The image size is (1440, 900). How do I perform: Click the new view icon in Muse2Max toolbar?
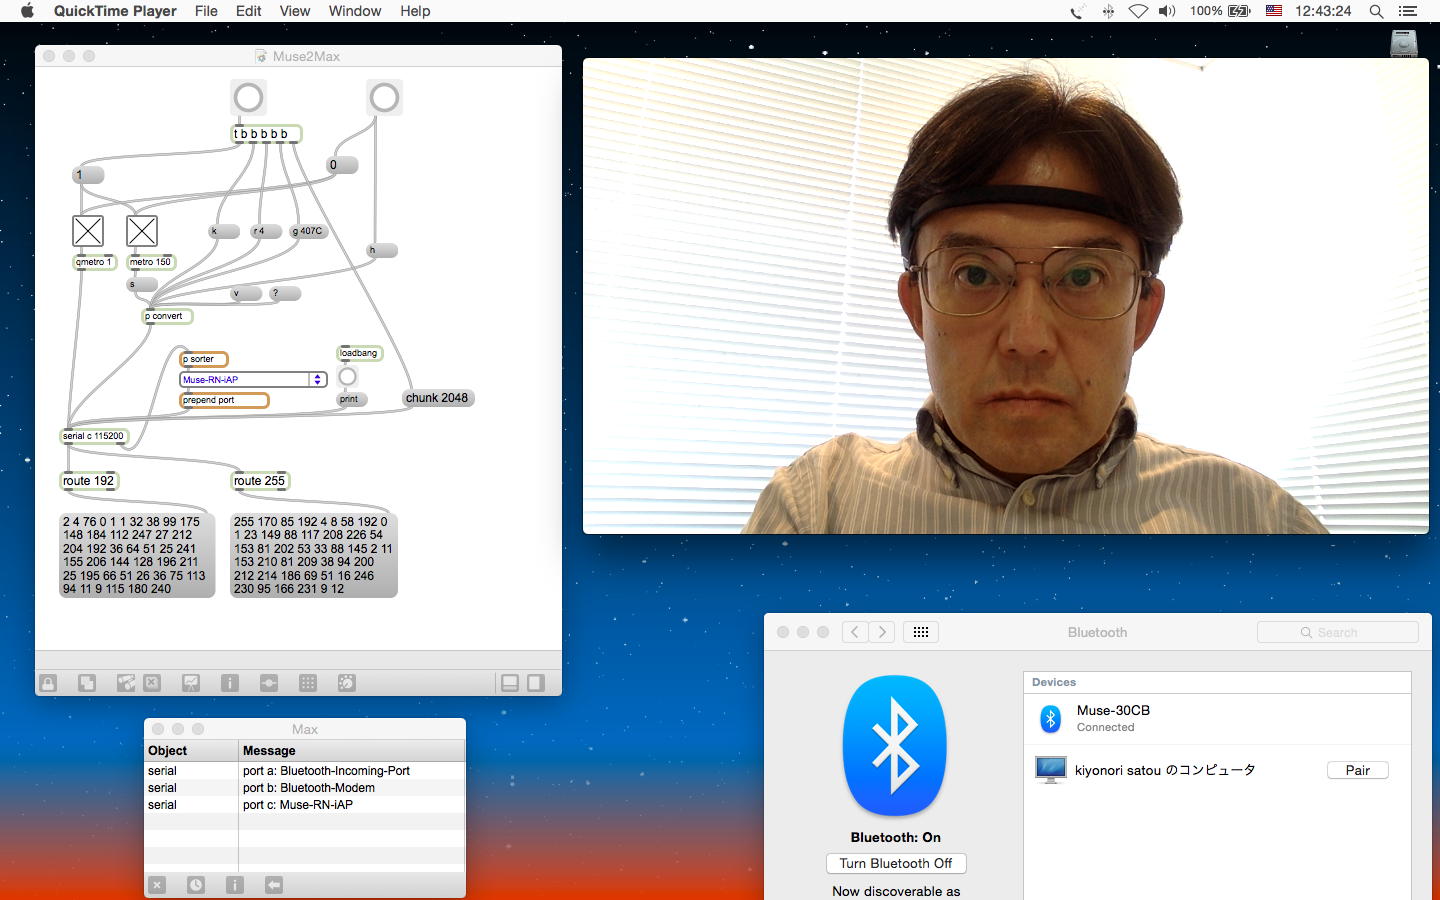click(x=87, y=683)
